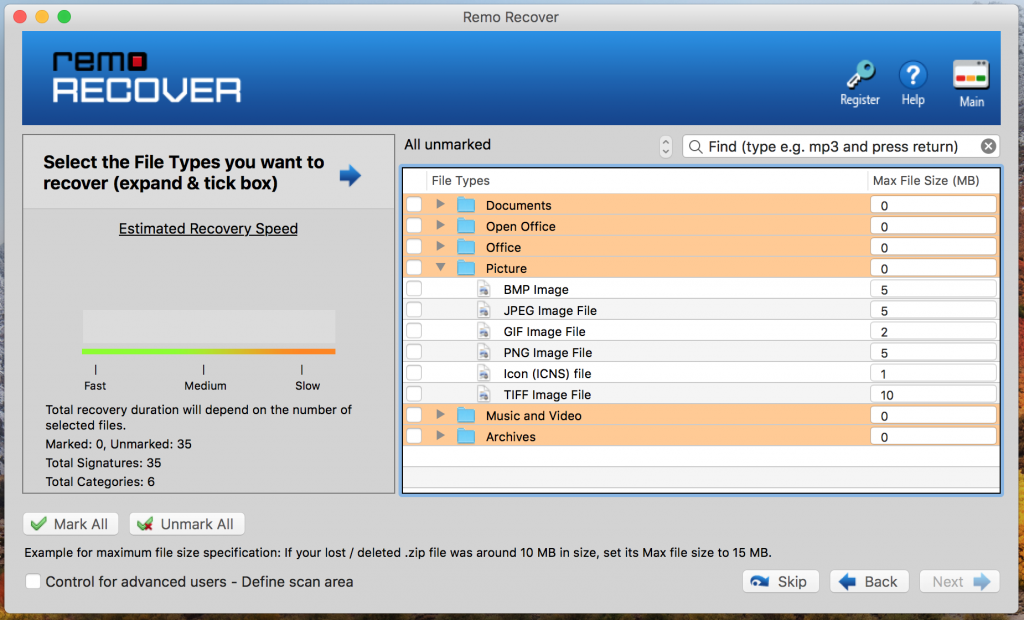Open the Register key icon
Viewport: 1024px width, 620px height.
(x=861, y=74)
